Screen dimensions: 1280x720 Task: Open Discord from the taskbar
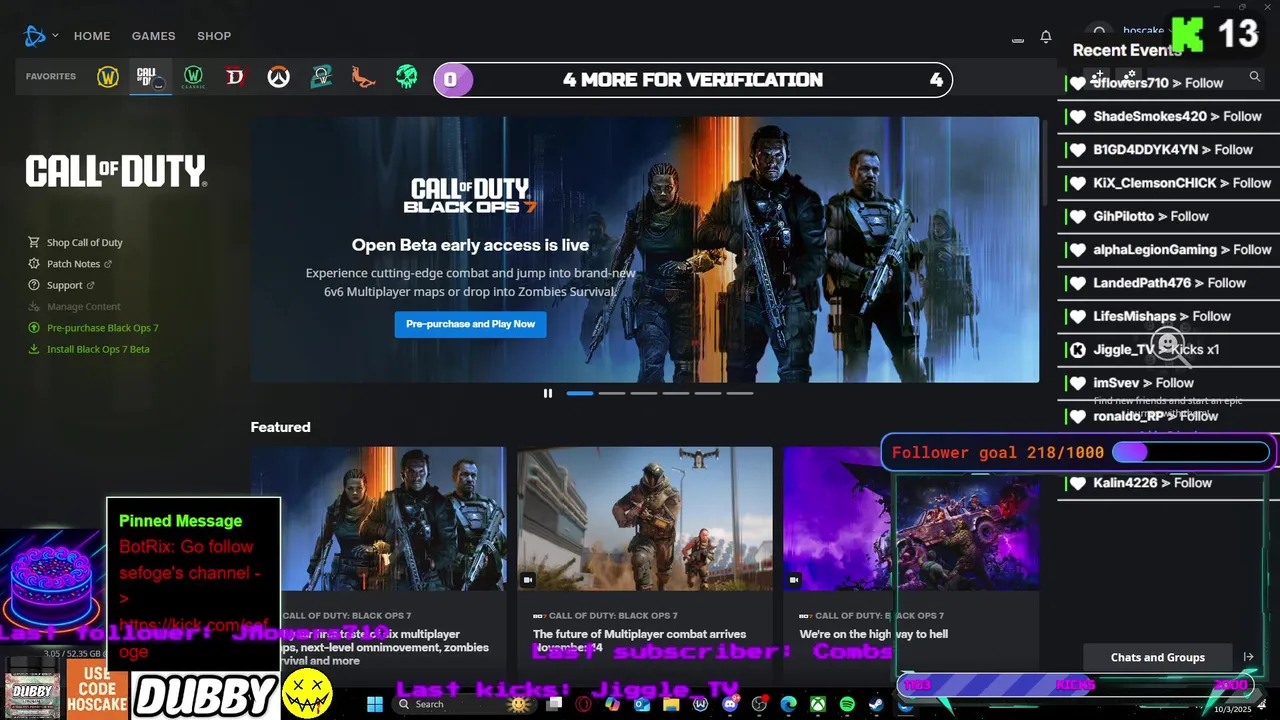[730, 704]
